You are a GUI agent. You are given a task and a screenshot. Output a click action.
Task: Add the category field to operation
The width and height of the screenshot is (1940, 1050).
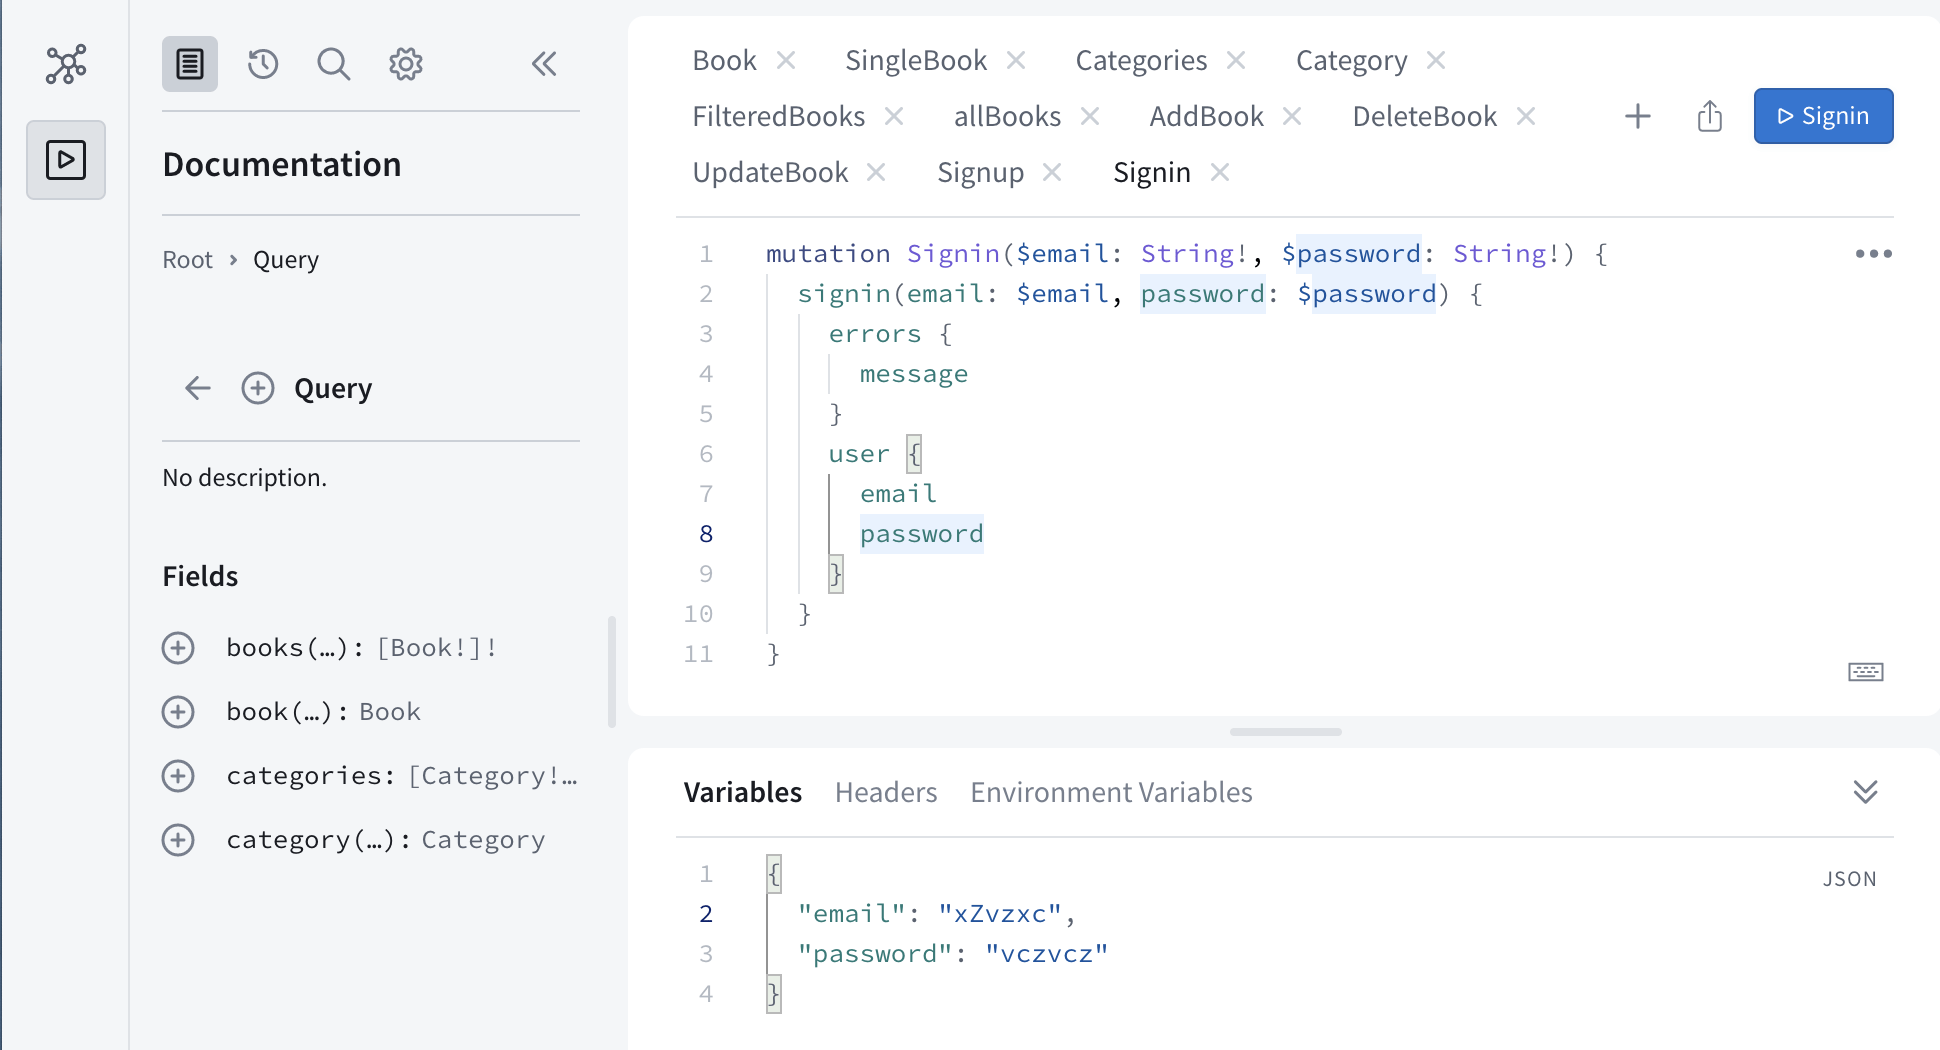click(x=178, y=840)
